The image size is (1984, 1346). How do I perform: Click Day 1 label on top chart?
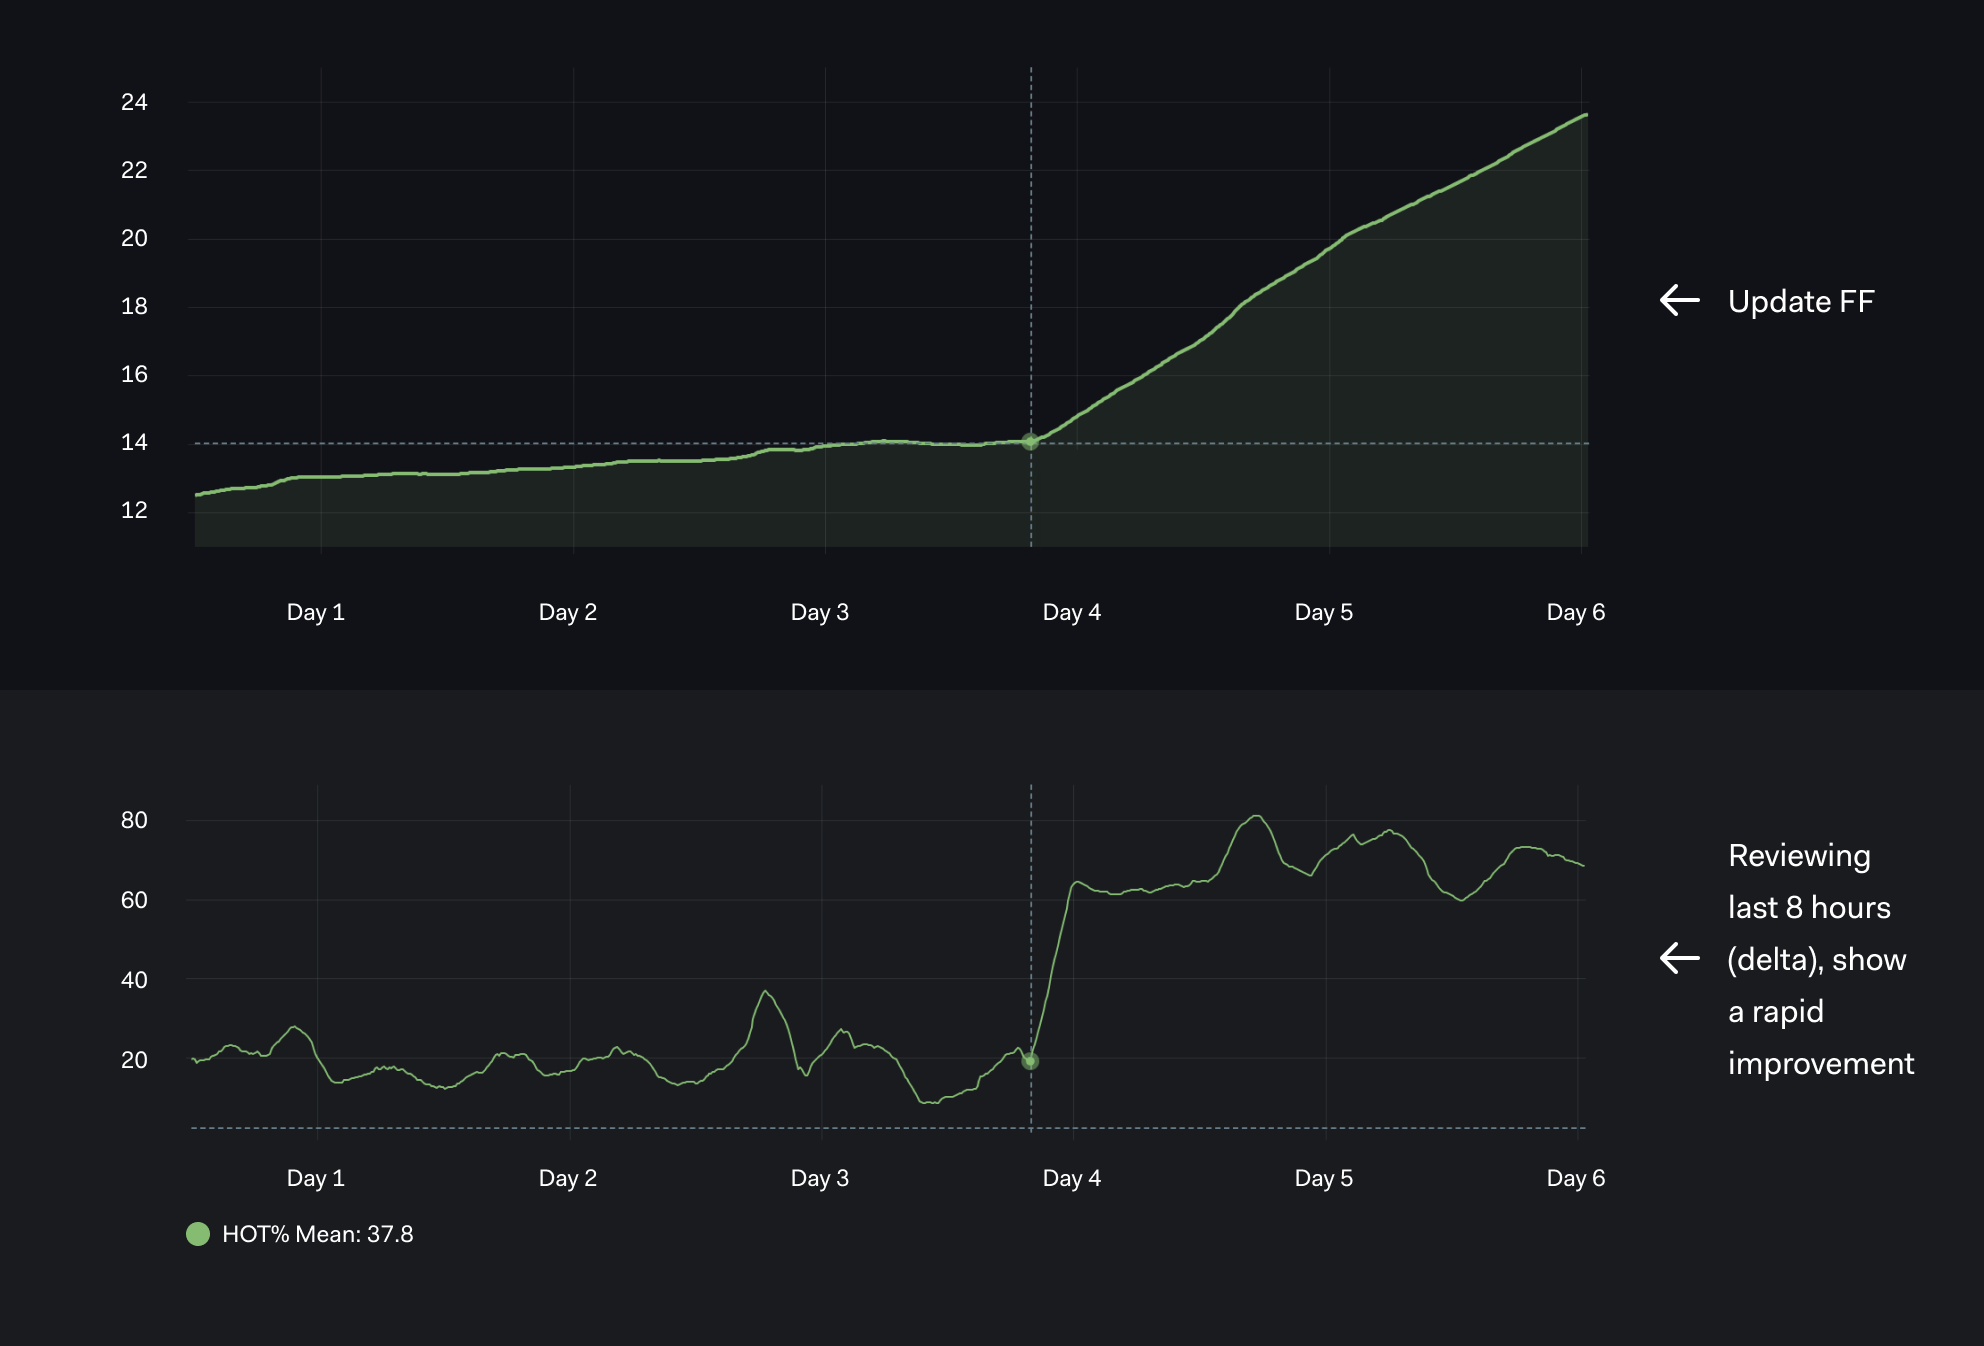pos(315,612)
